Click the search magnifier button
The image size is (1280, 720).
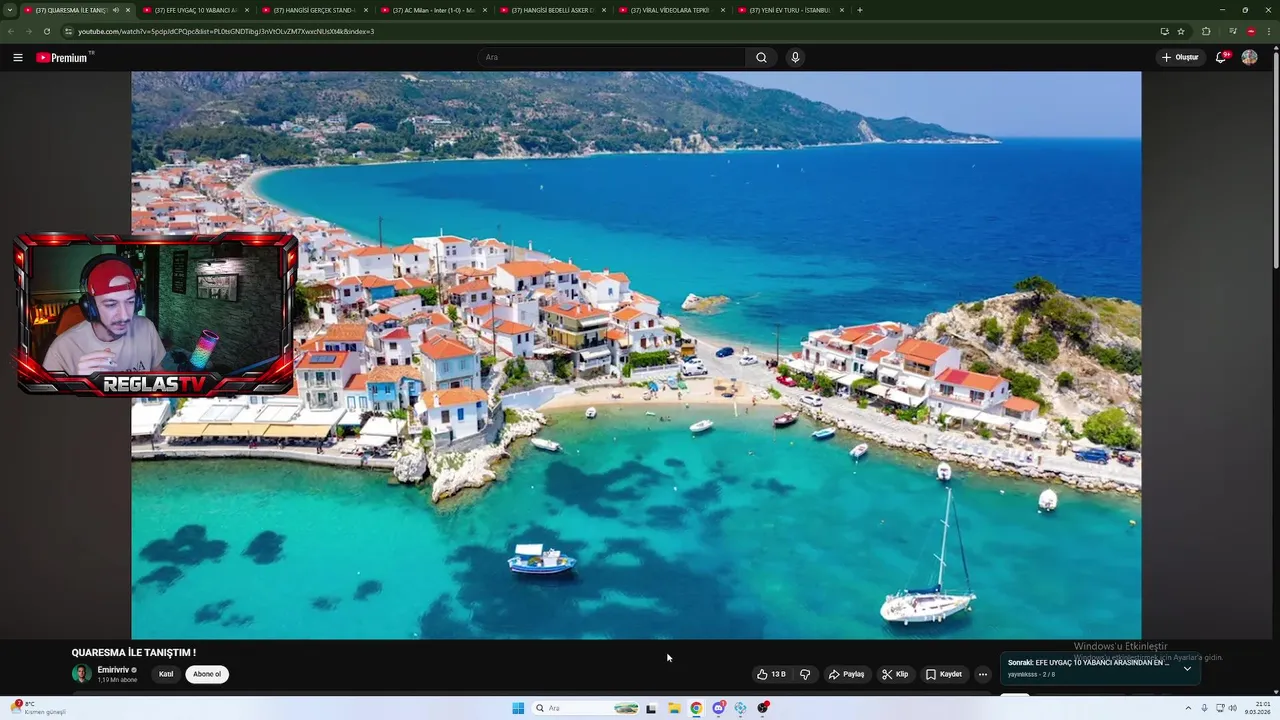761,57
